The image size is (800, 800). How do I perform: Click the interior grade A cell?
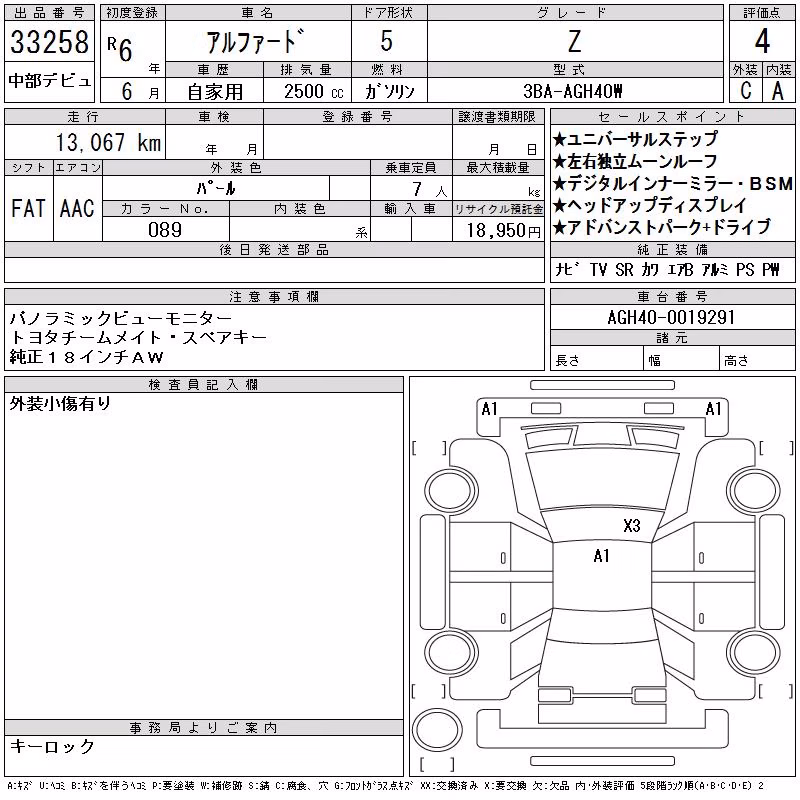[779, 91]
